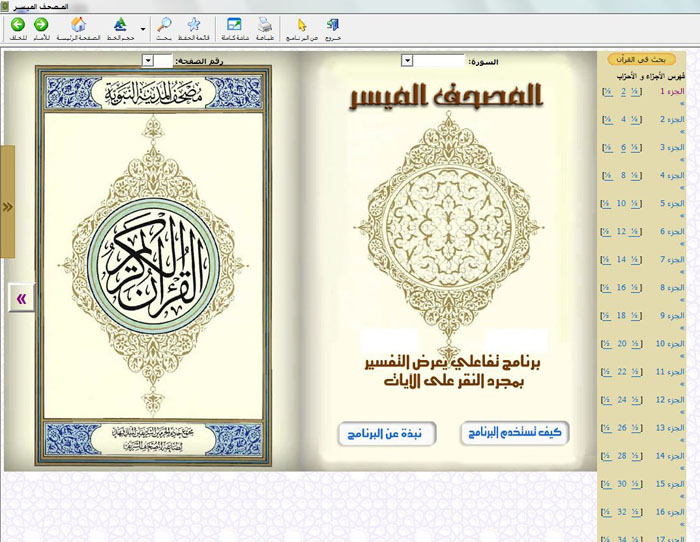The height and width of the screenshot is (542, 700).
Task: Click the surah name input field
Action: 439,61
